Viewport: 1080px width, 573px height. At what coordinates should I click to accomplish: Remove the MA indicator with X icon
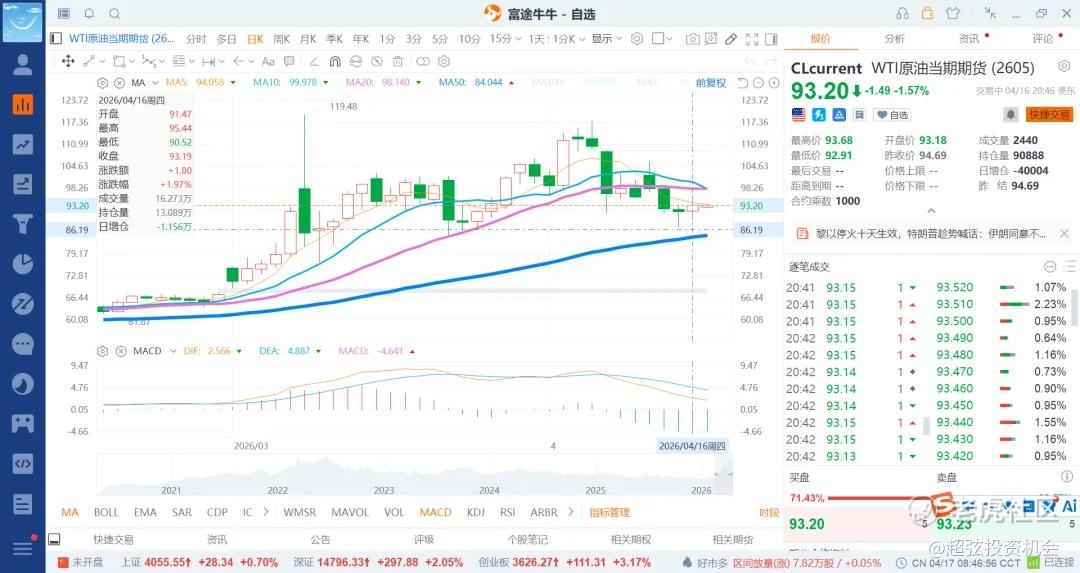[119, 83]
